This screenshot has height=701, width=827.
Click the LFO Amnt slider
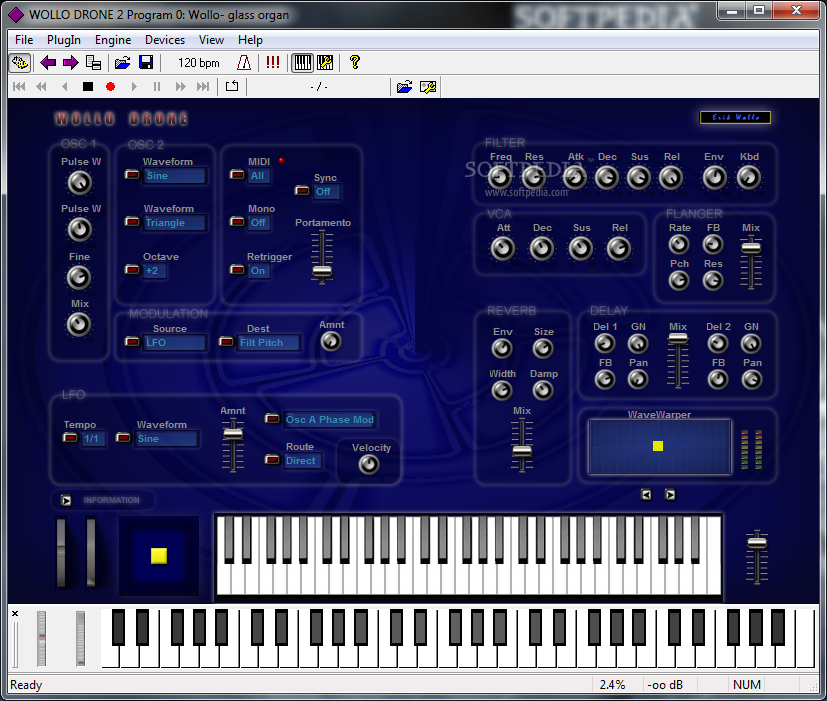(233, 445)
